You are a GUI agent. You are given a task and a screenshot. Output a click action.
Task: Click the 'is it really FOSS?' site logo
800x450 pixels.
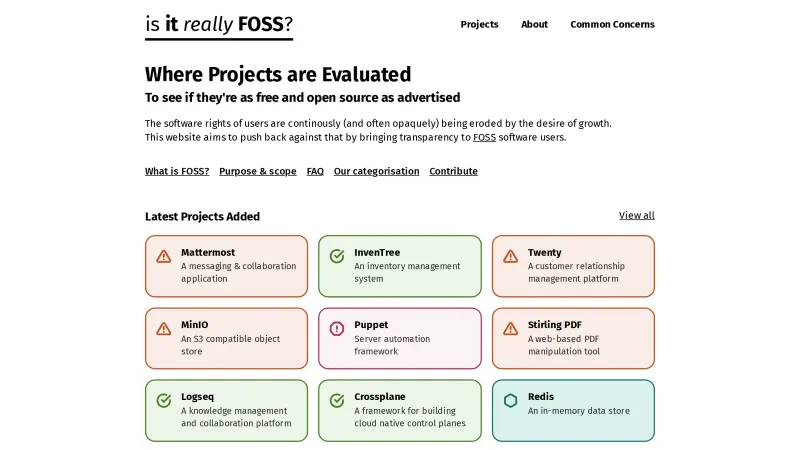pyautogui.click(x=219, y=25)
